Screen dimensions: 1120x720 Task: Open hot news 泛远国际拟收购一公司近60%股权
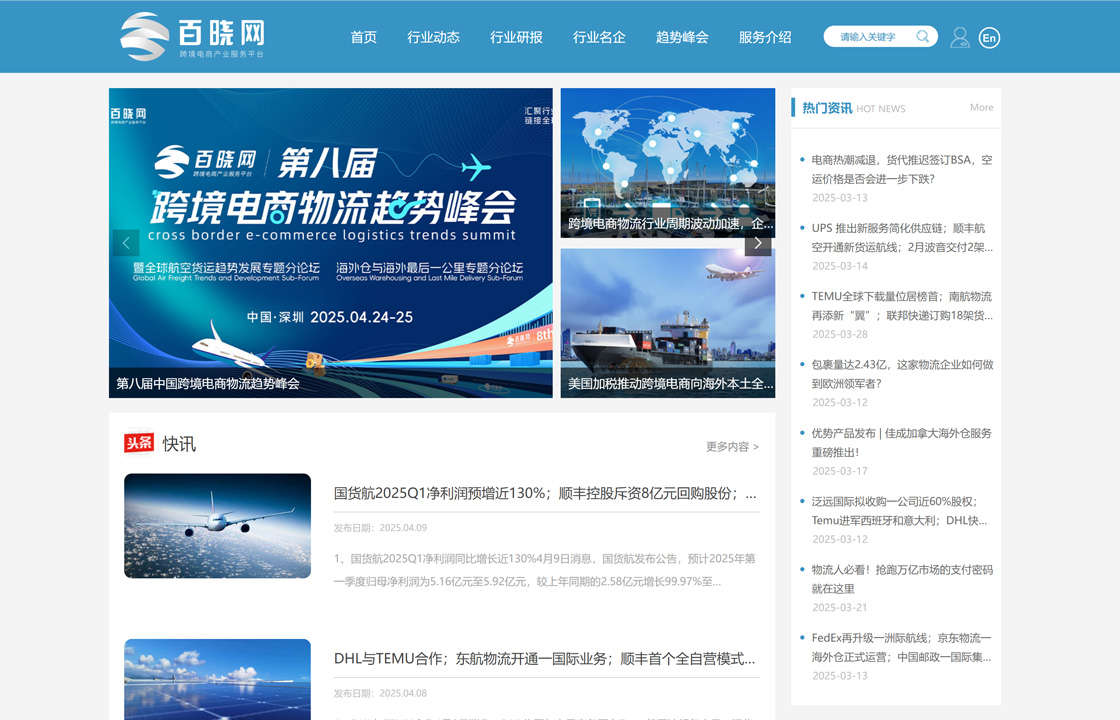point(899,511)
